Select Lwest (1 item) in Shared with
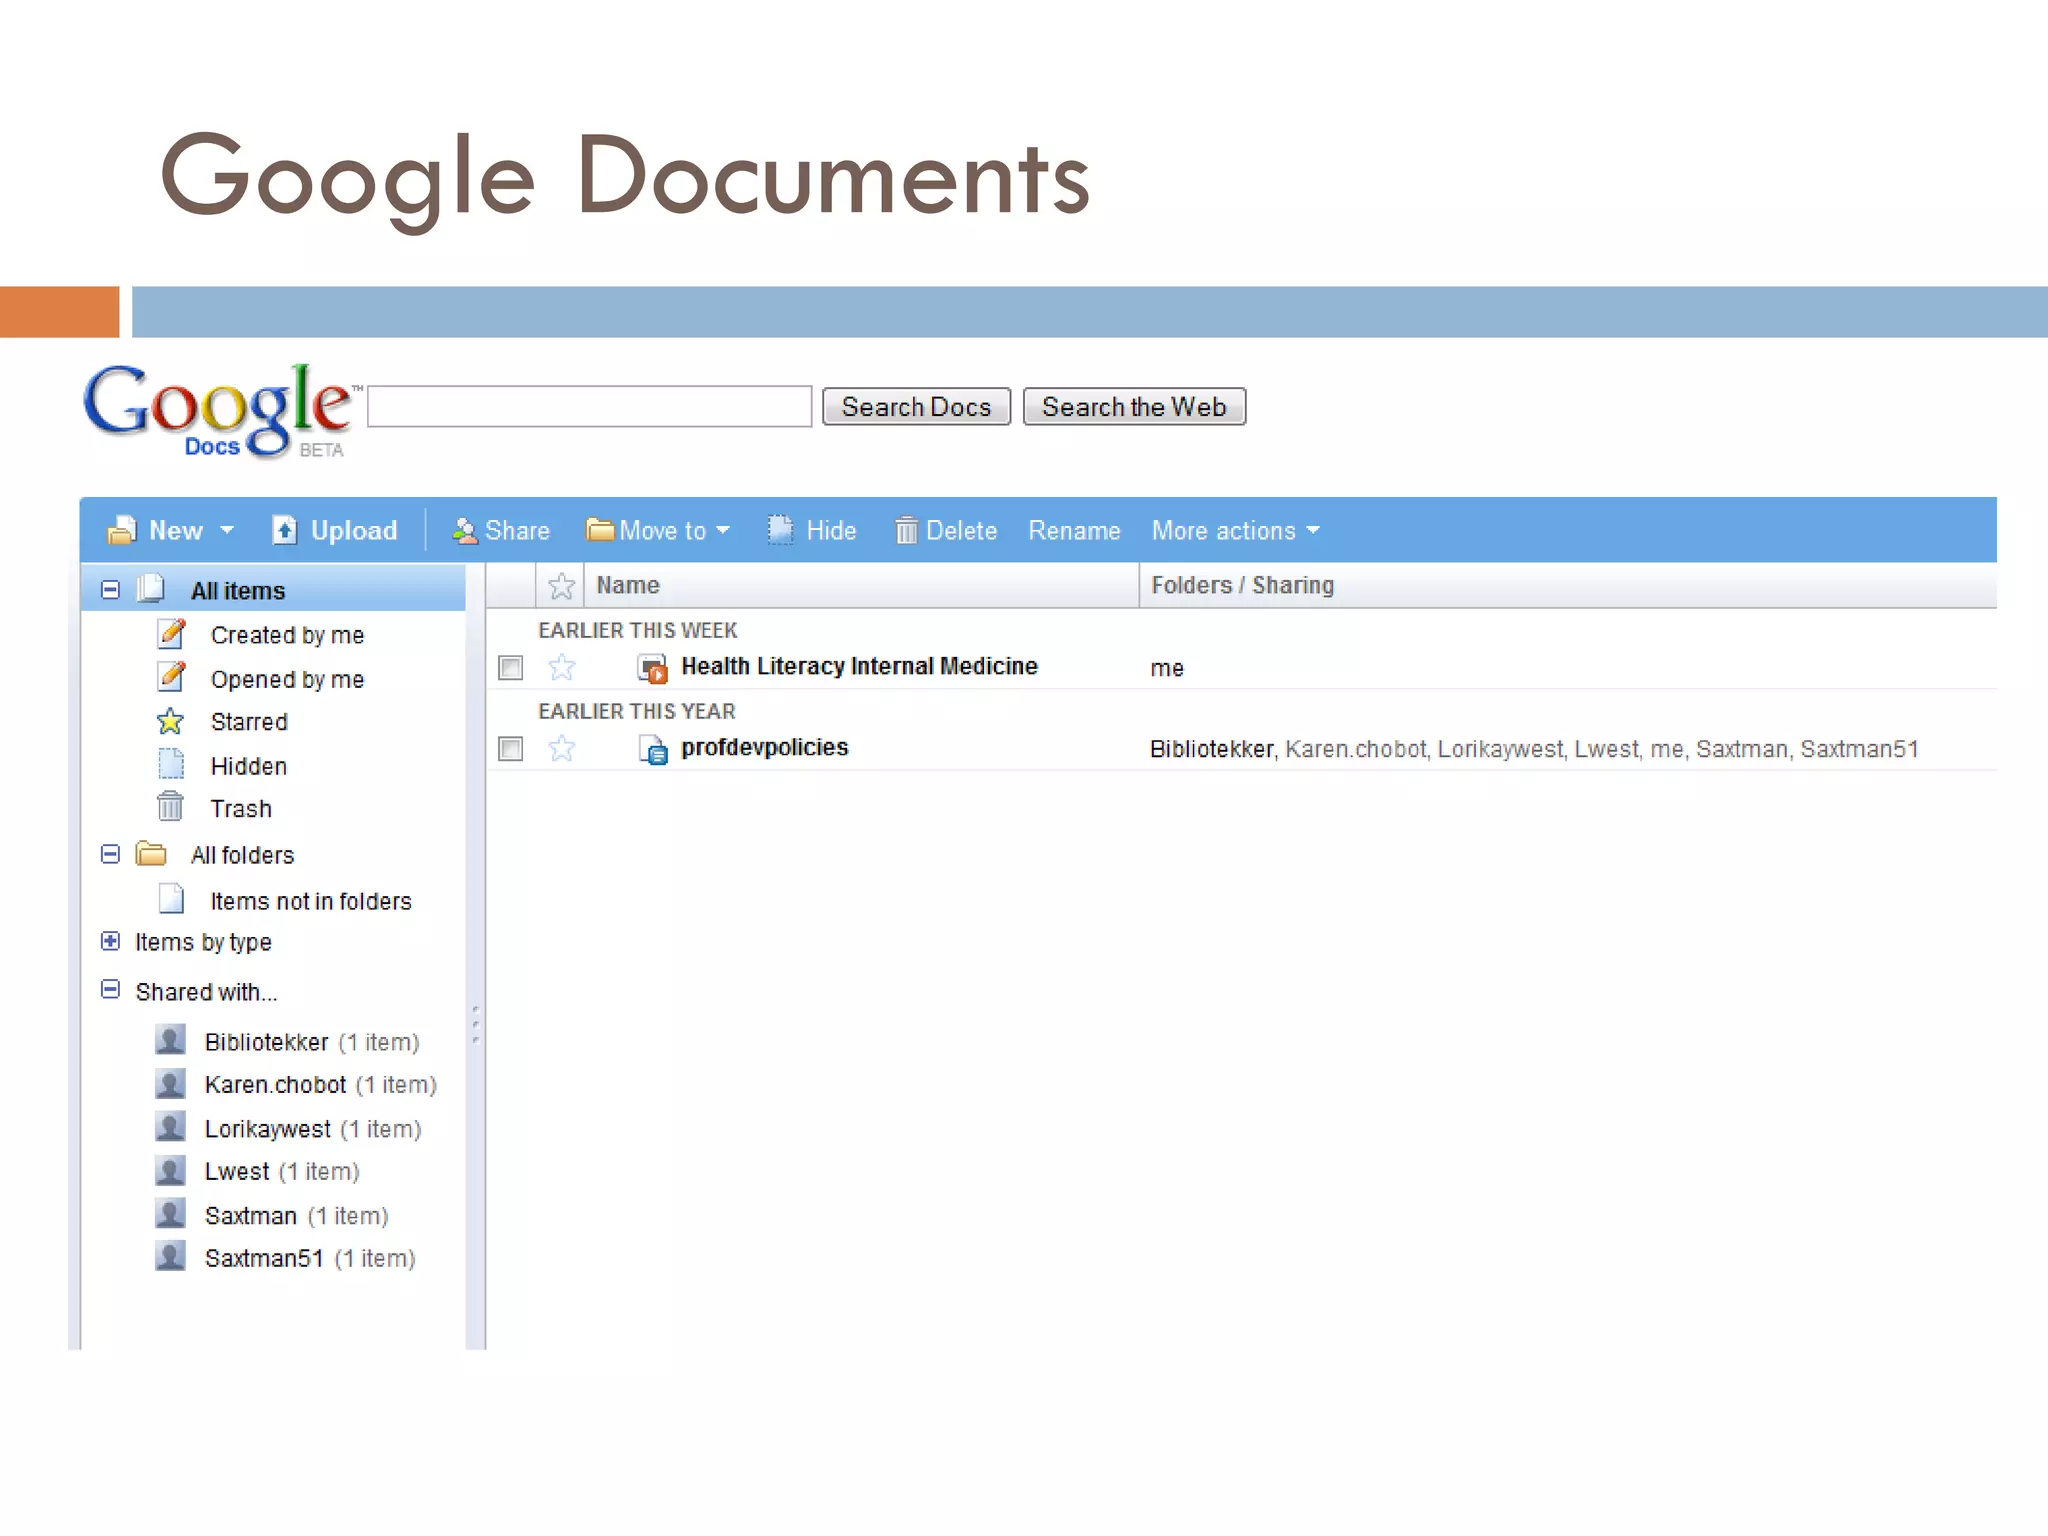Image resolution: width=2048 pixels, height=1536 pixels. [282, 1171]
